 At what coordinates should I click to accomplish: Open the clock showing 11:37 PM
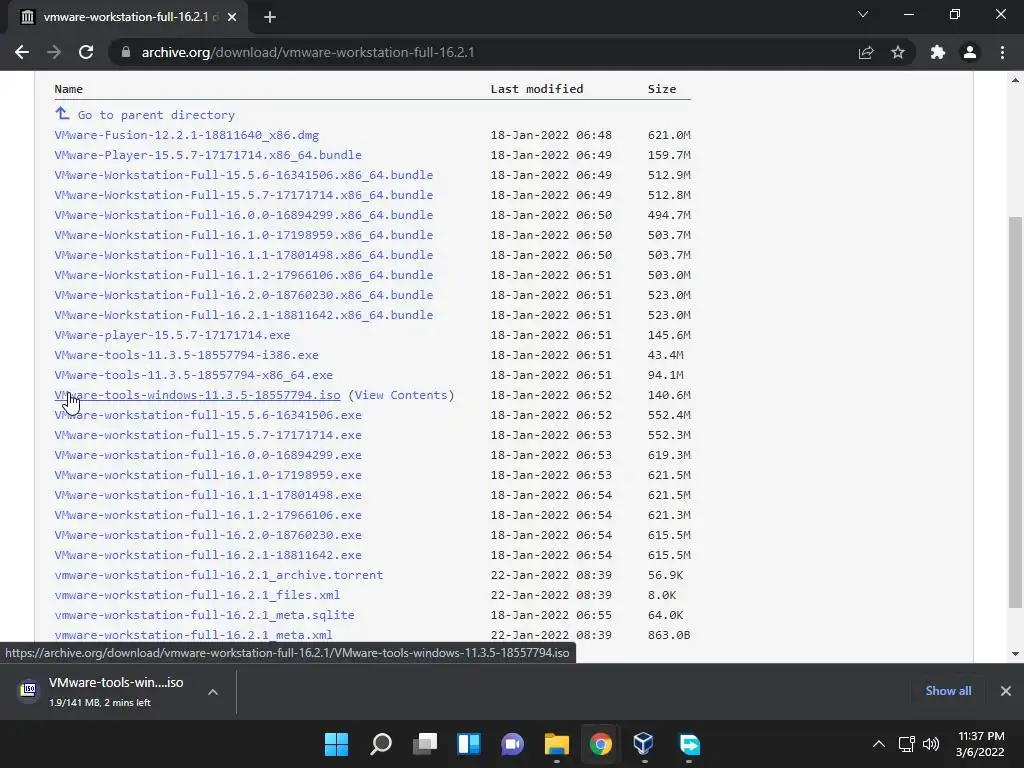(980, 744)
